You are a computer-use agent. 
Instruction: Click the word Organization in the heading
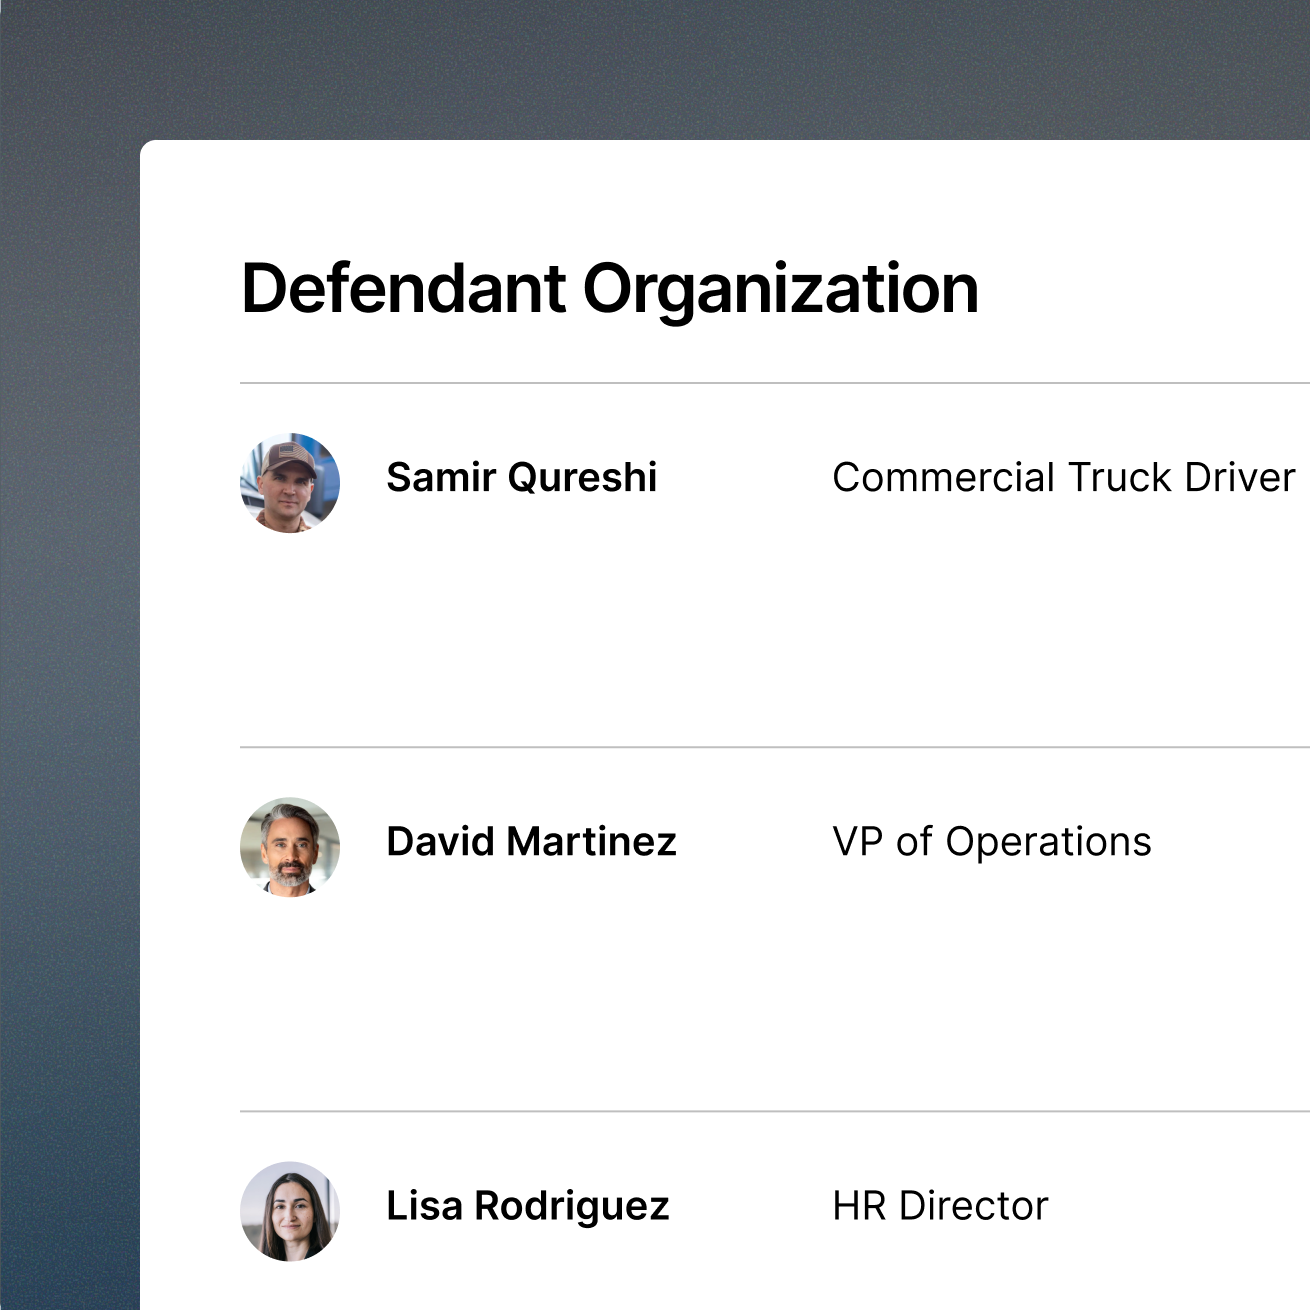point(780,289)
